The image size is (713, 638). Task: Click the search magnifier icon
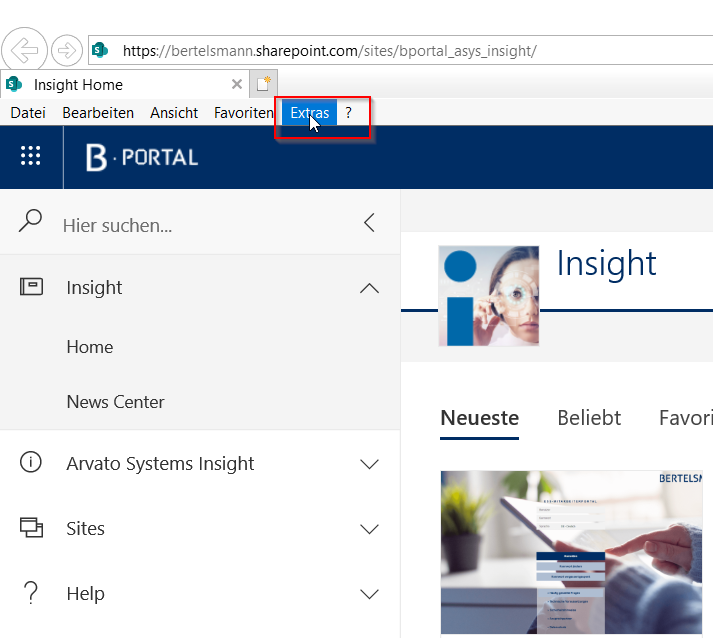(30, 221)
